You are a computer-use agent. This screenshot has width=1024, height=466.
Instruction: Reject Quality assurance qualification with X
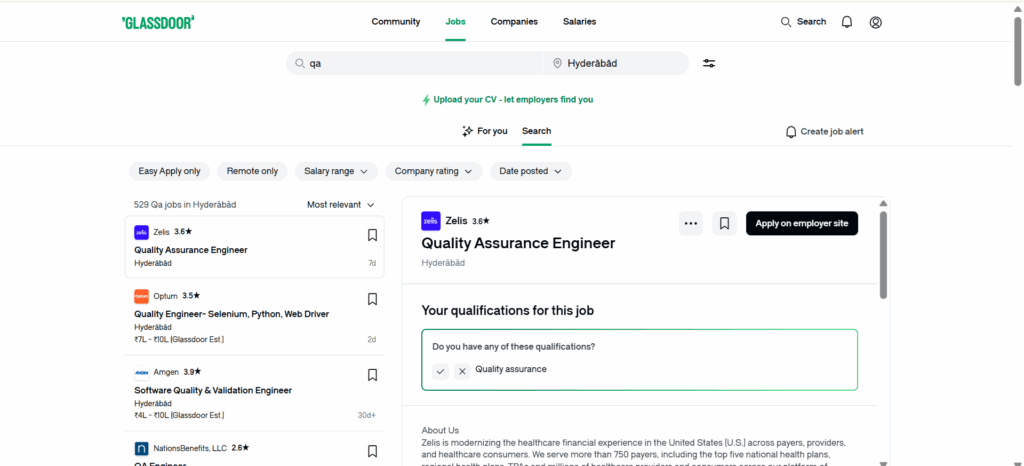point(462,371)
